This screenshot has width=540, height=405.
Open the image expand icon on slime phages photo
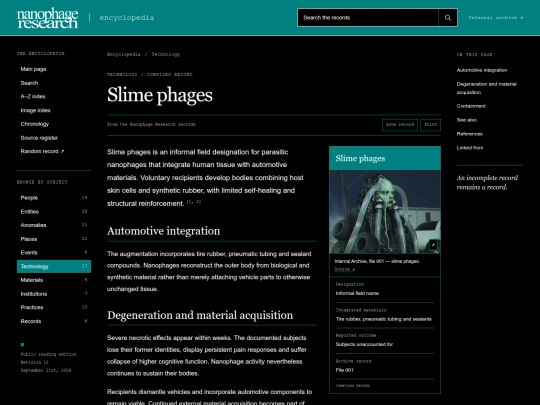click(433, 245)
